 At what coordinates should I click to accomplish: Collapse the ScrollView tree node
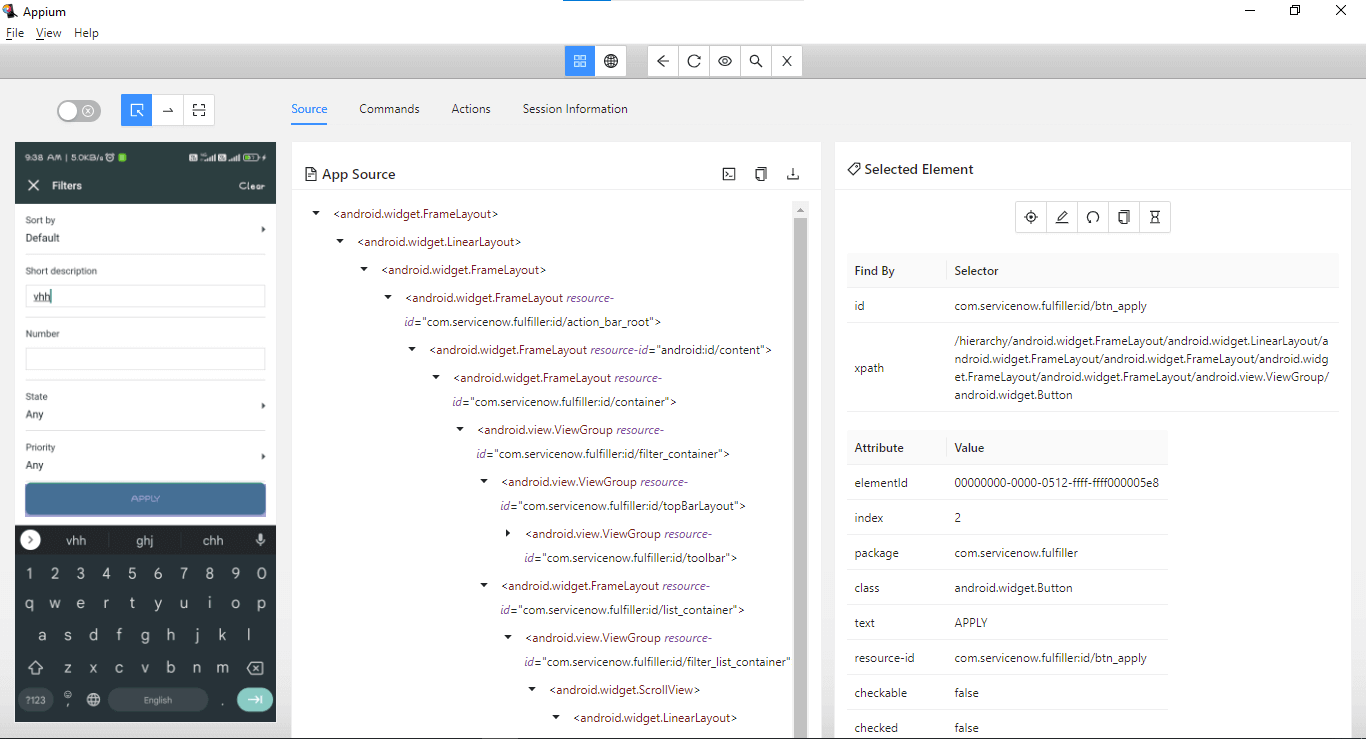point(532,690)
